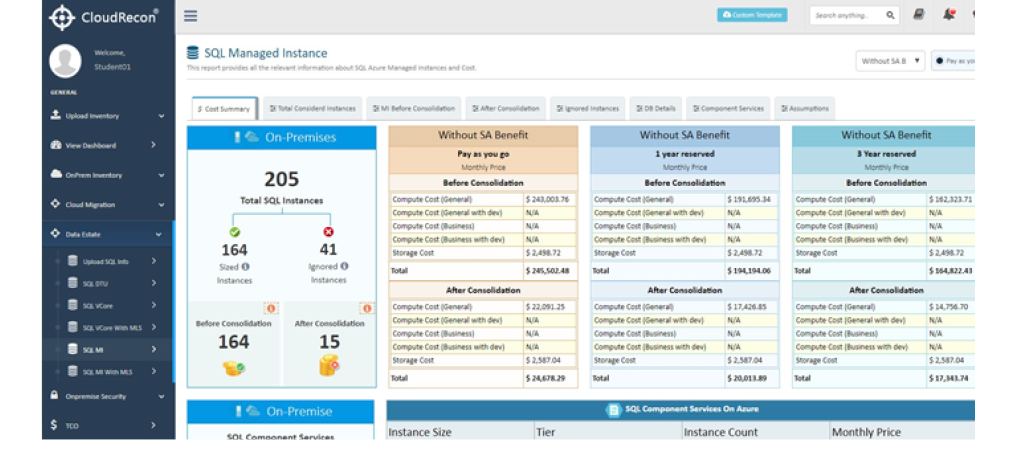Click the SQL MI With MLS database icon

coord(73,371)
